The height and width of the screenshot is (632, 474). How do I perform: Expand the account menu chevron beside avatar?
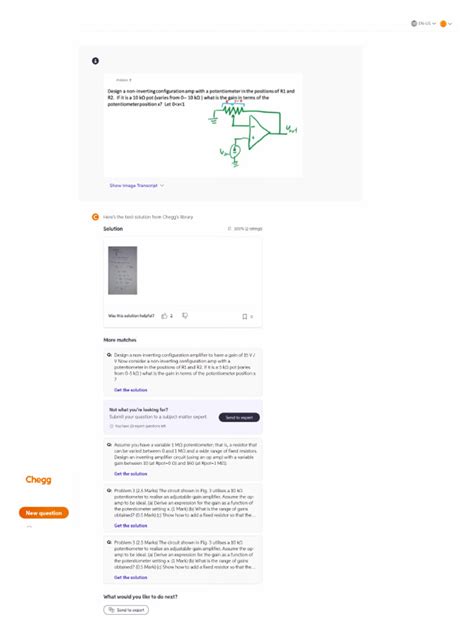click(450, 24)
